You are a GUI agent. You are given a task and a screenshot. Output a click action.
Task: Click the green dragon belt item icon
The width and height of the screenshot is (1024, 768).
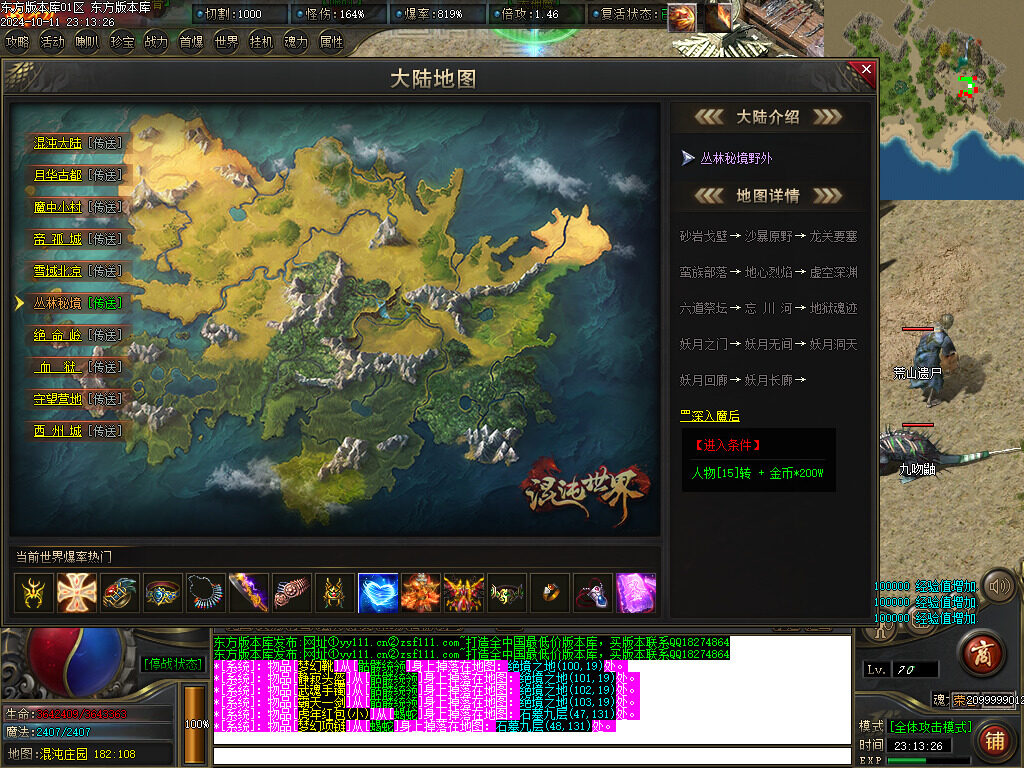pyautogui.click(x=507, y=593)
